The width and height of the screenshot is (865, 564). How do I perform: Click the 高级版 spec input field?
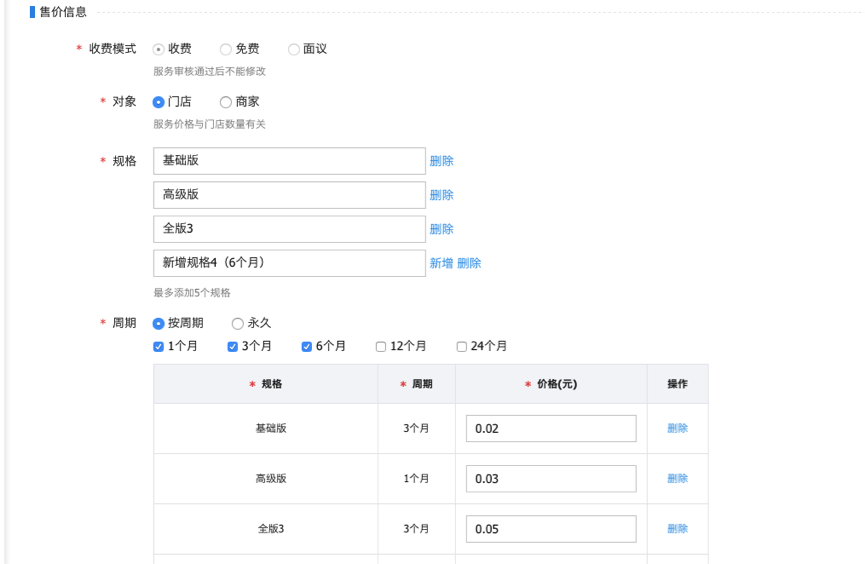pos(289,195)
